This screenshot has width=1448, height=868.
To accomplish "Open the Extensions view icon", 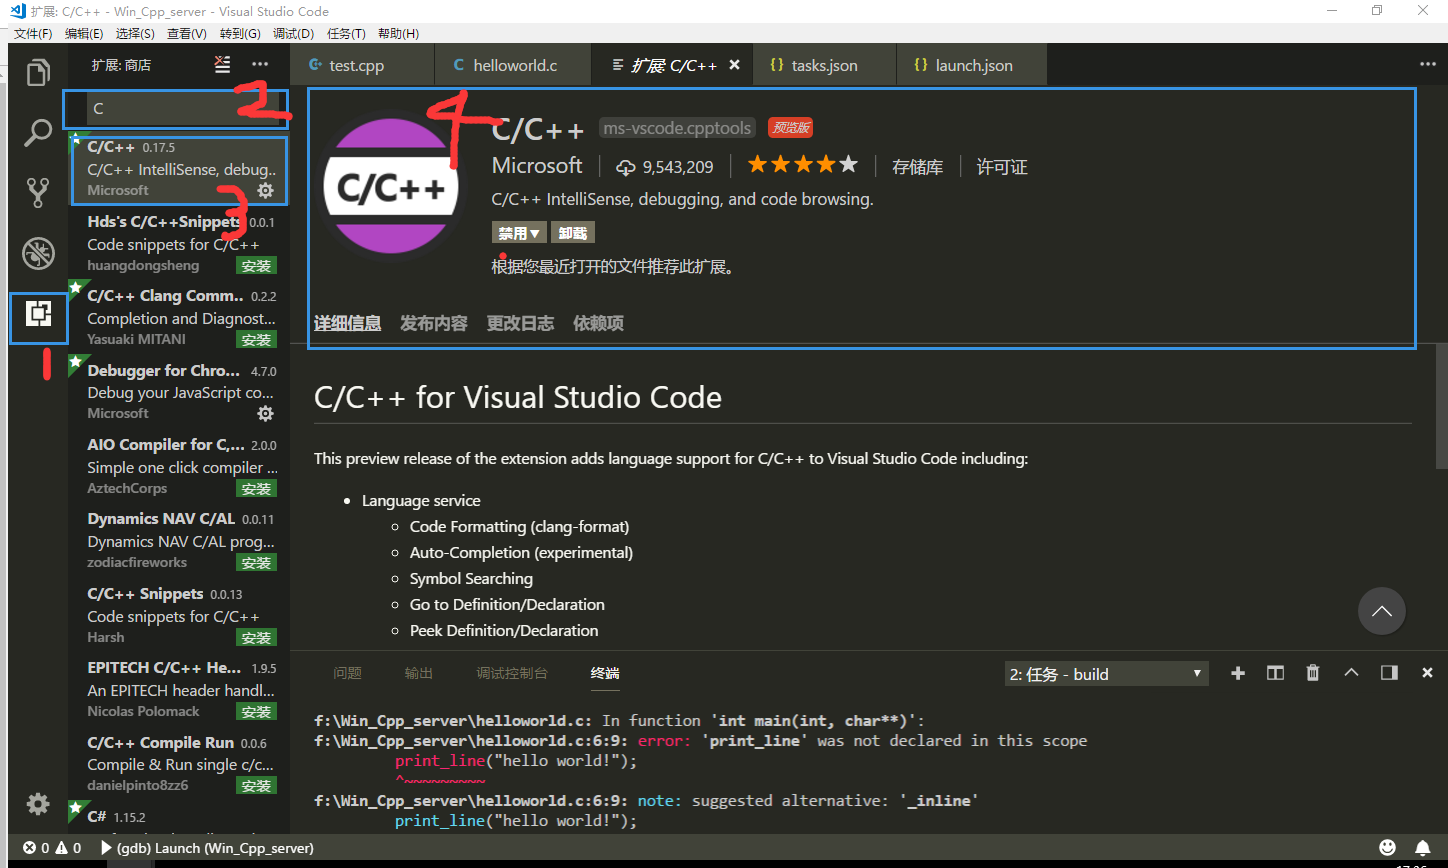I will [38, 313].
